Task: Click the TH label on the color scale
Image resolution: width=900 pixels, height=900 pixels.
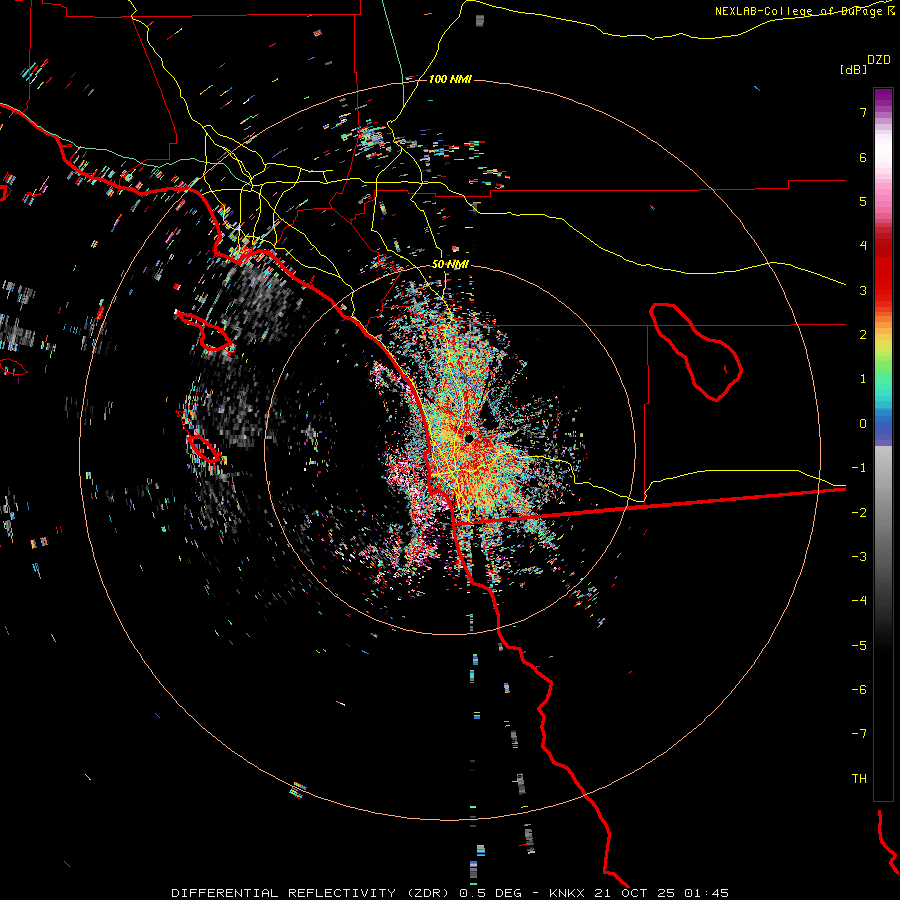Action: click(x=859, y=779)
